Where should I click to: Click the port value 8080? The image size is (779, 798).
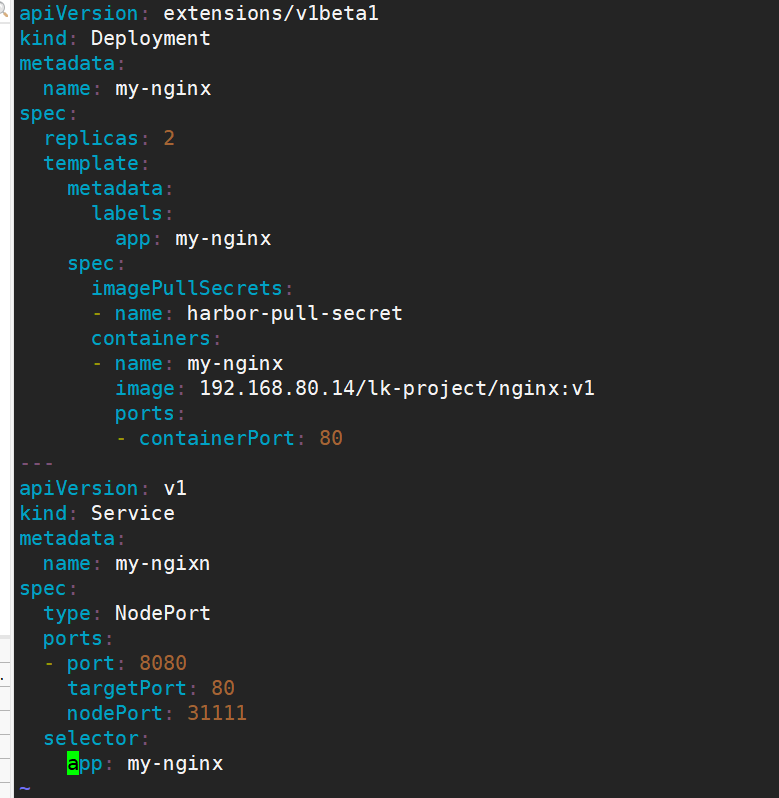[x=162, y=663]
